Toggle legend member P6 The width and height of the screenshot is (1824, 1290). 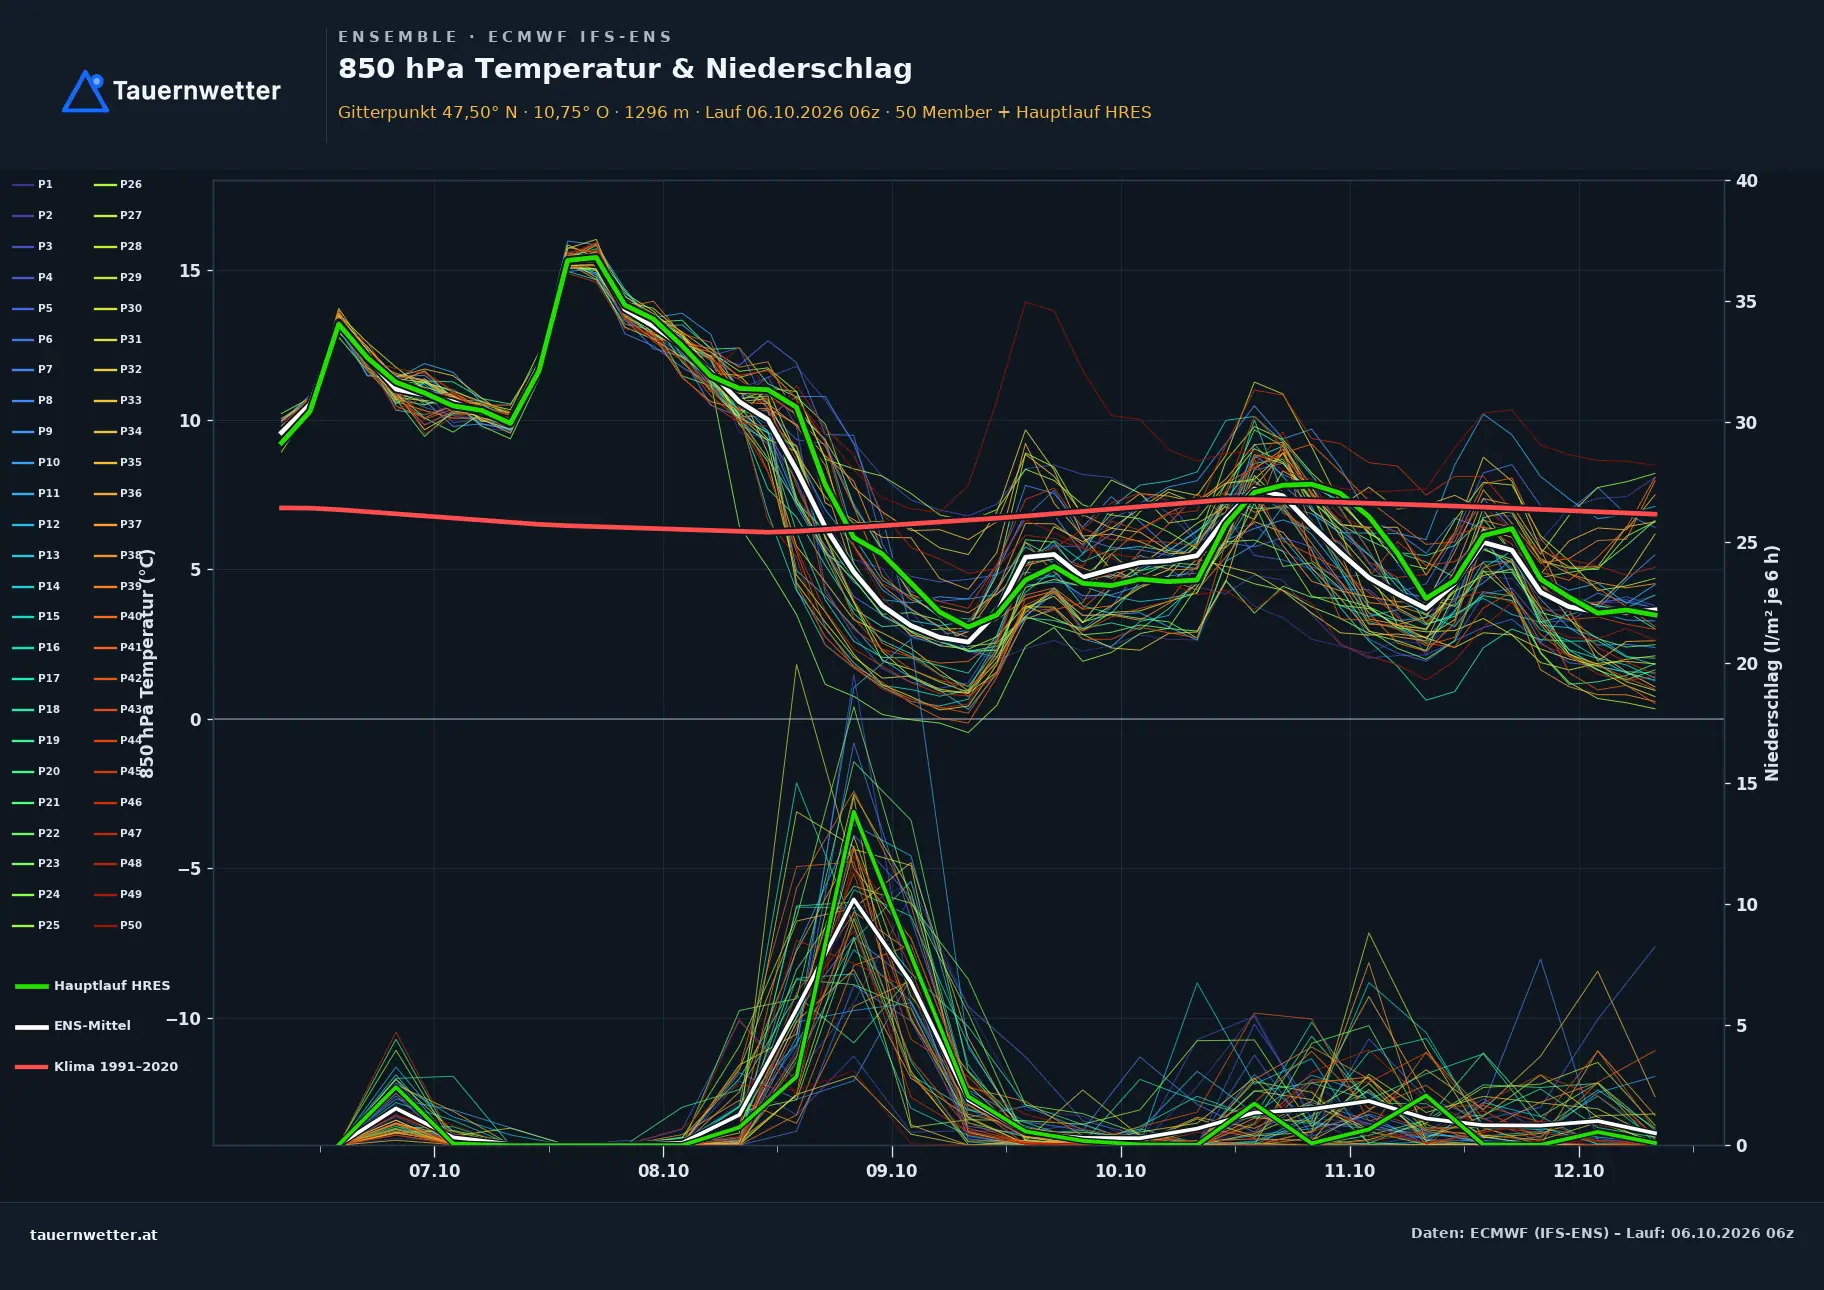[x=32, y=340]
